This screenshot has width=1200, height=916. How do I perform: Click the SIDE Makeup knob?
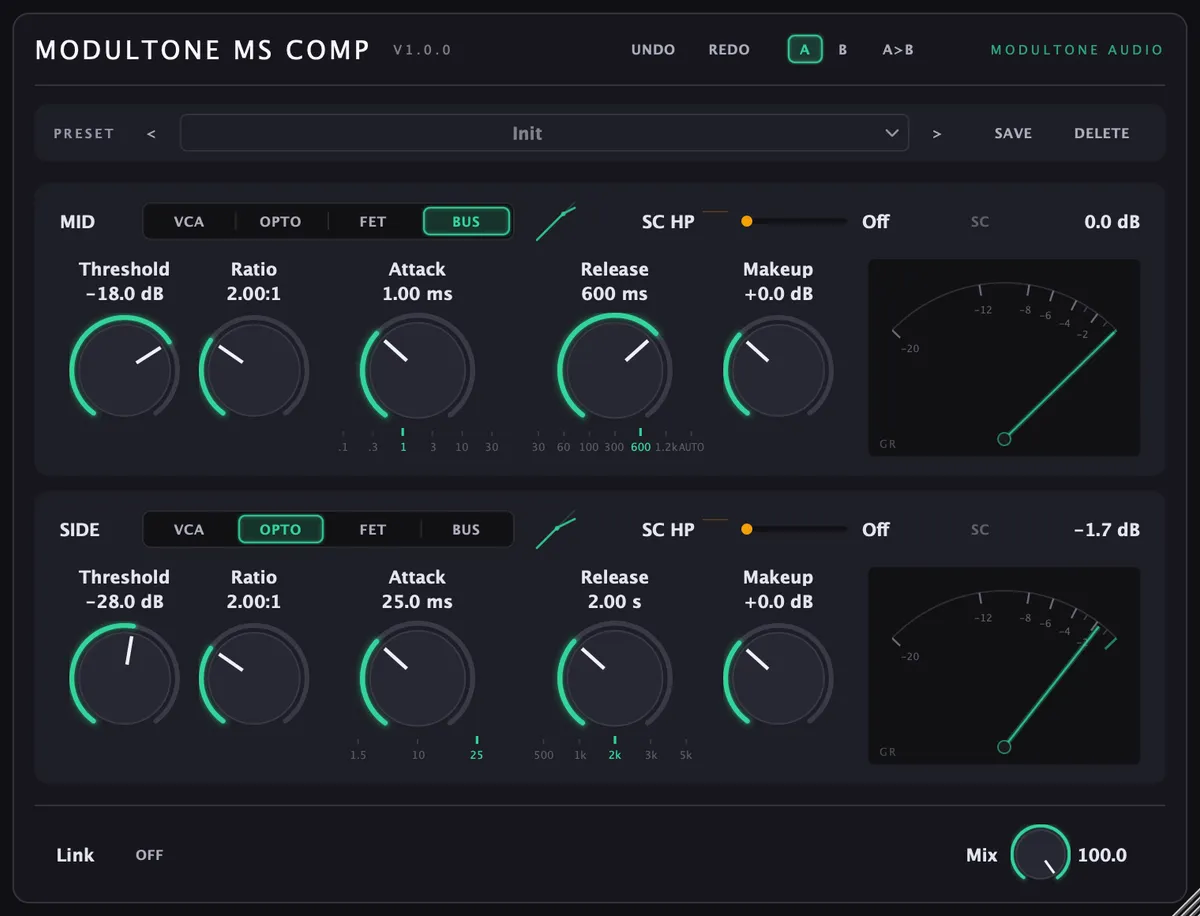(778, 675)
